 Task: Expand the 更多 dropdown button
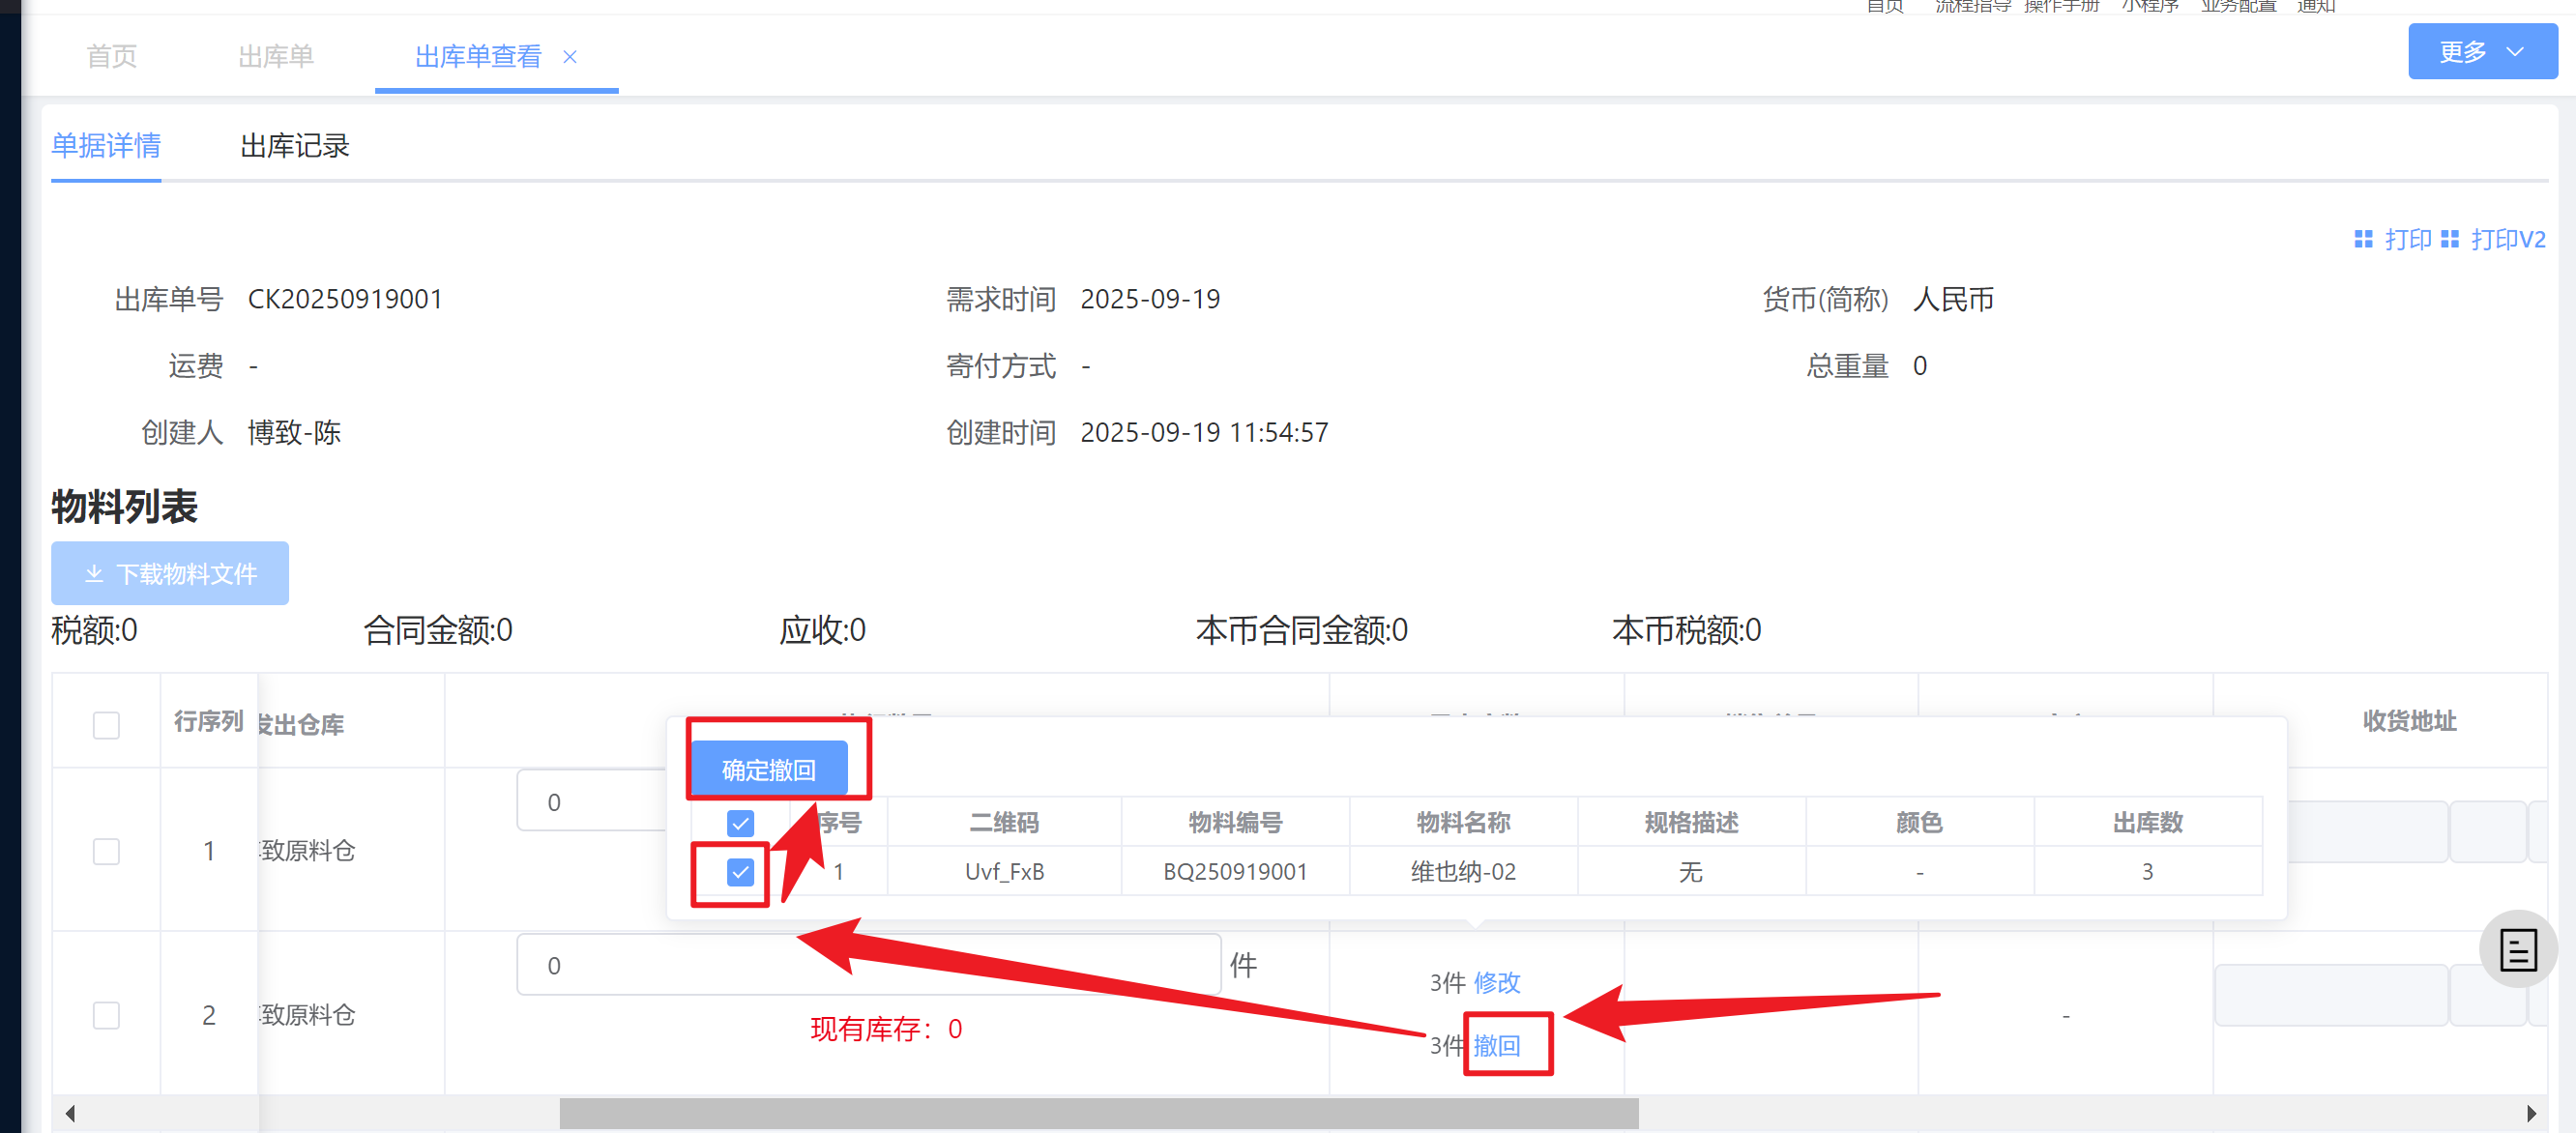point(2482,52)
